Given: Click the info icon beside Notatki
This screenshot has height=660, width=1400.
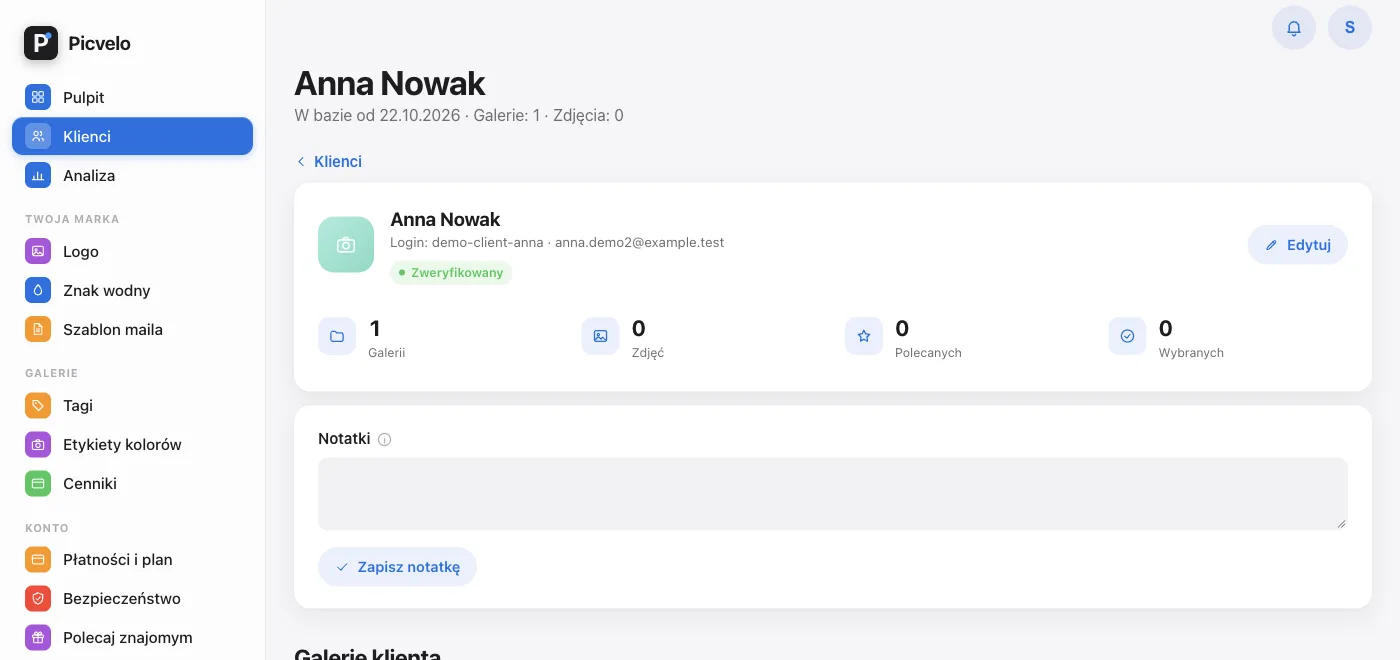Looking at the screenshot, I should (385, 439).
